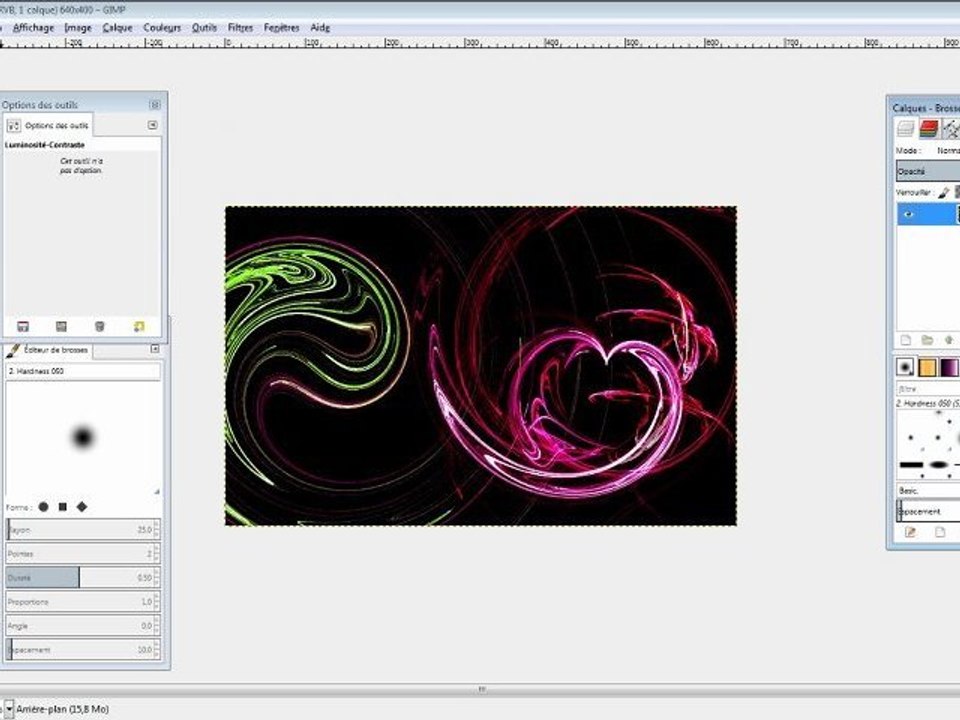
Task: Reset tool options yellow arrow icon
Action: (139, 326)
